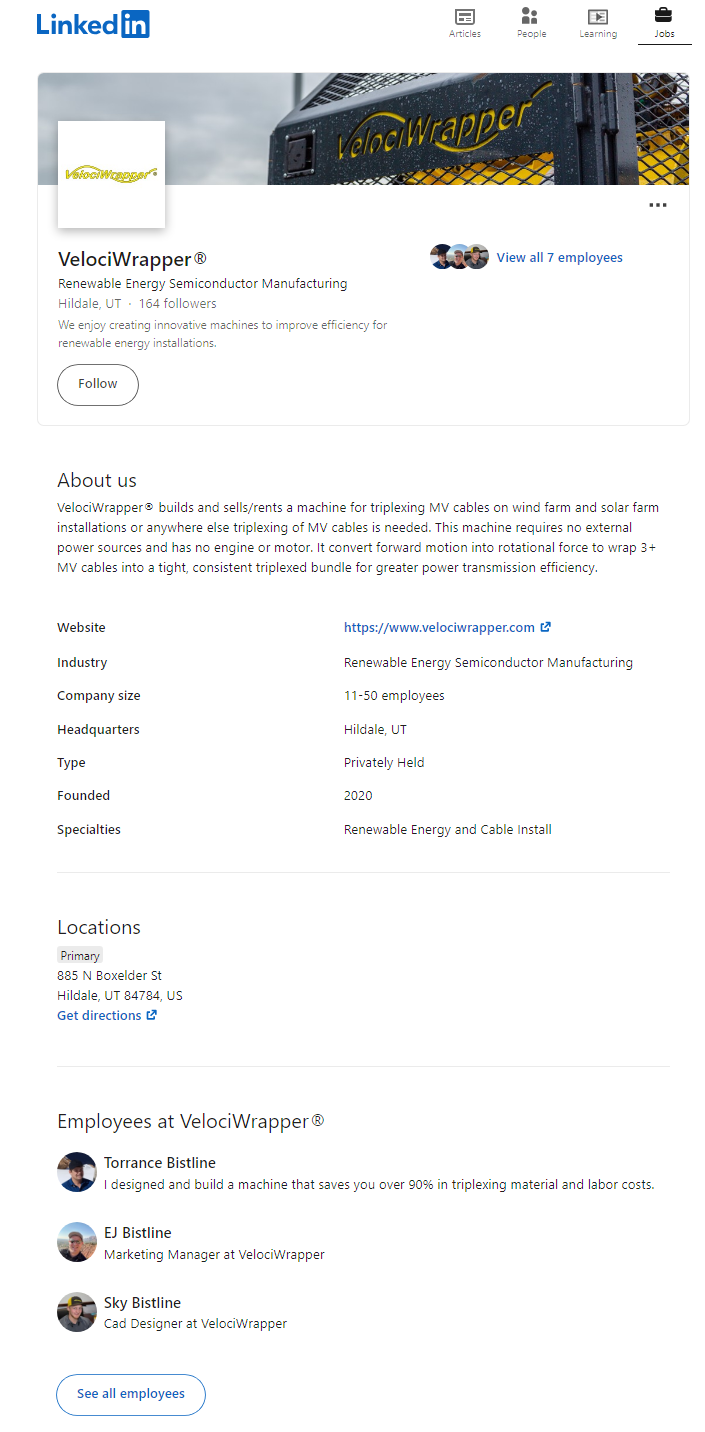This screenshot has width=705, height=1432.
Task: Open the LinkedIn home logo
Action: (x=93, y=24)
